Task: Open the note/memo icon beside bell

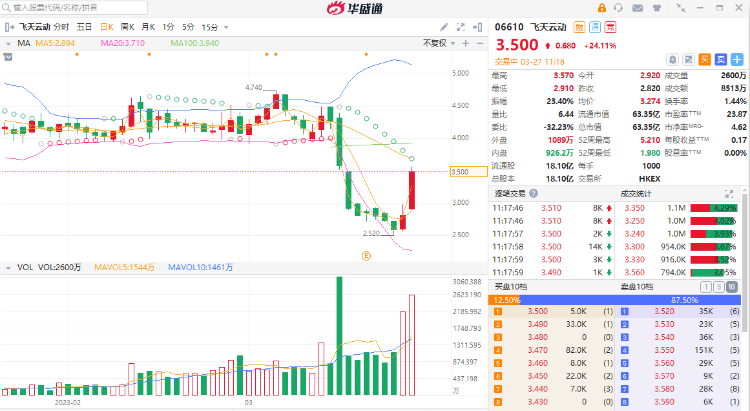Action: [x=688, y=59]
